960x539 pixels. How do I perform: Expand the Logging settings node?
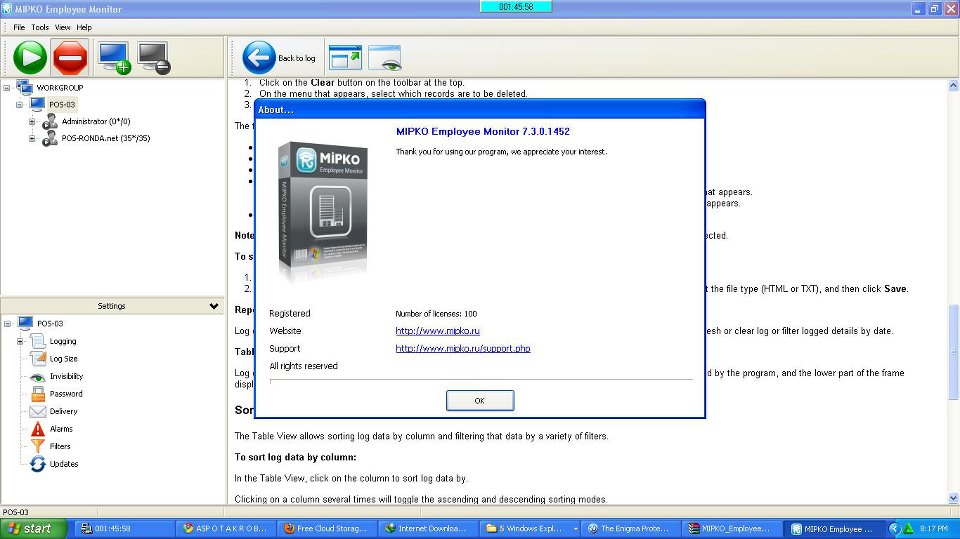(20, 341)
